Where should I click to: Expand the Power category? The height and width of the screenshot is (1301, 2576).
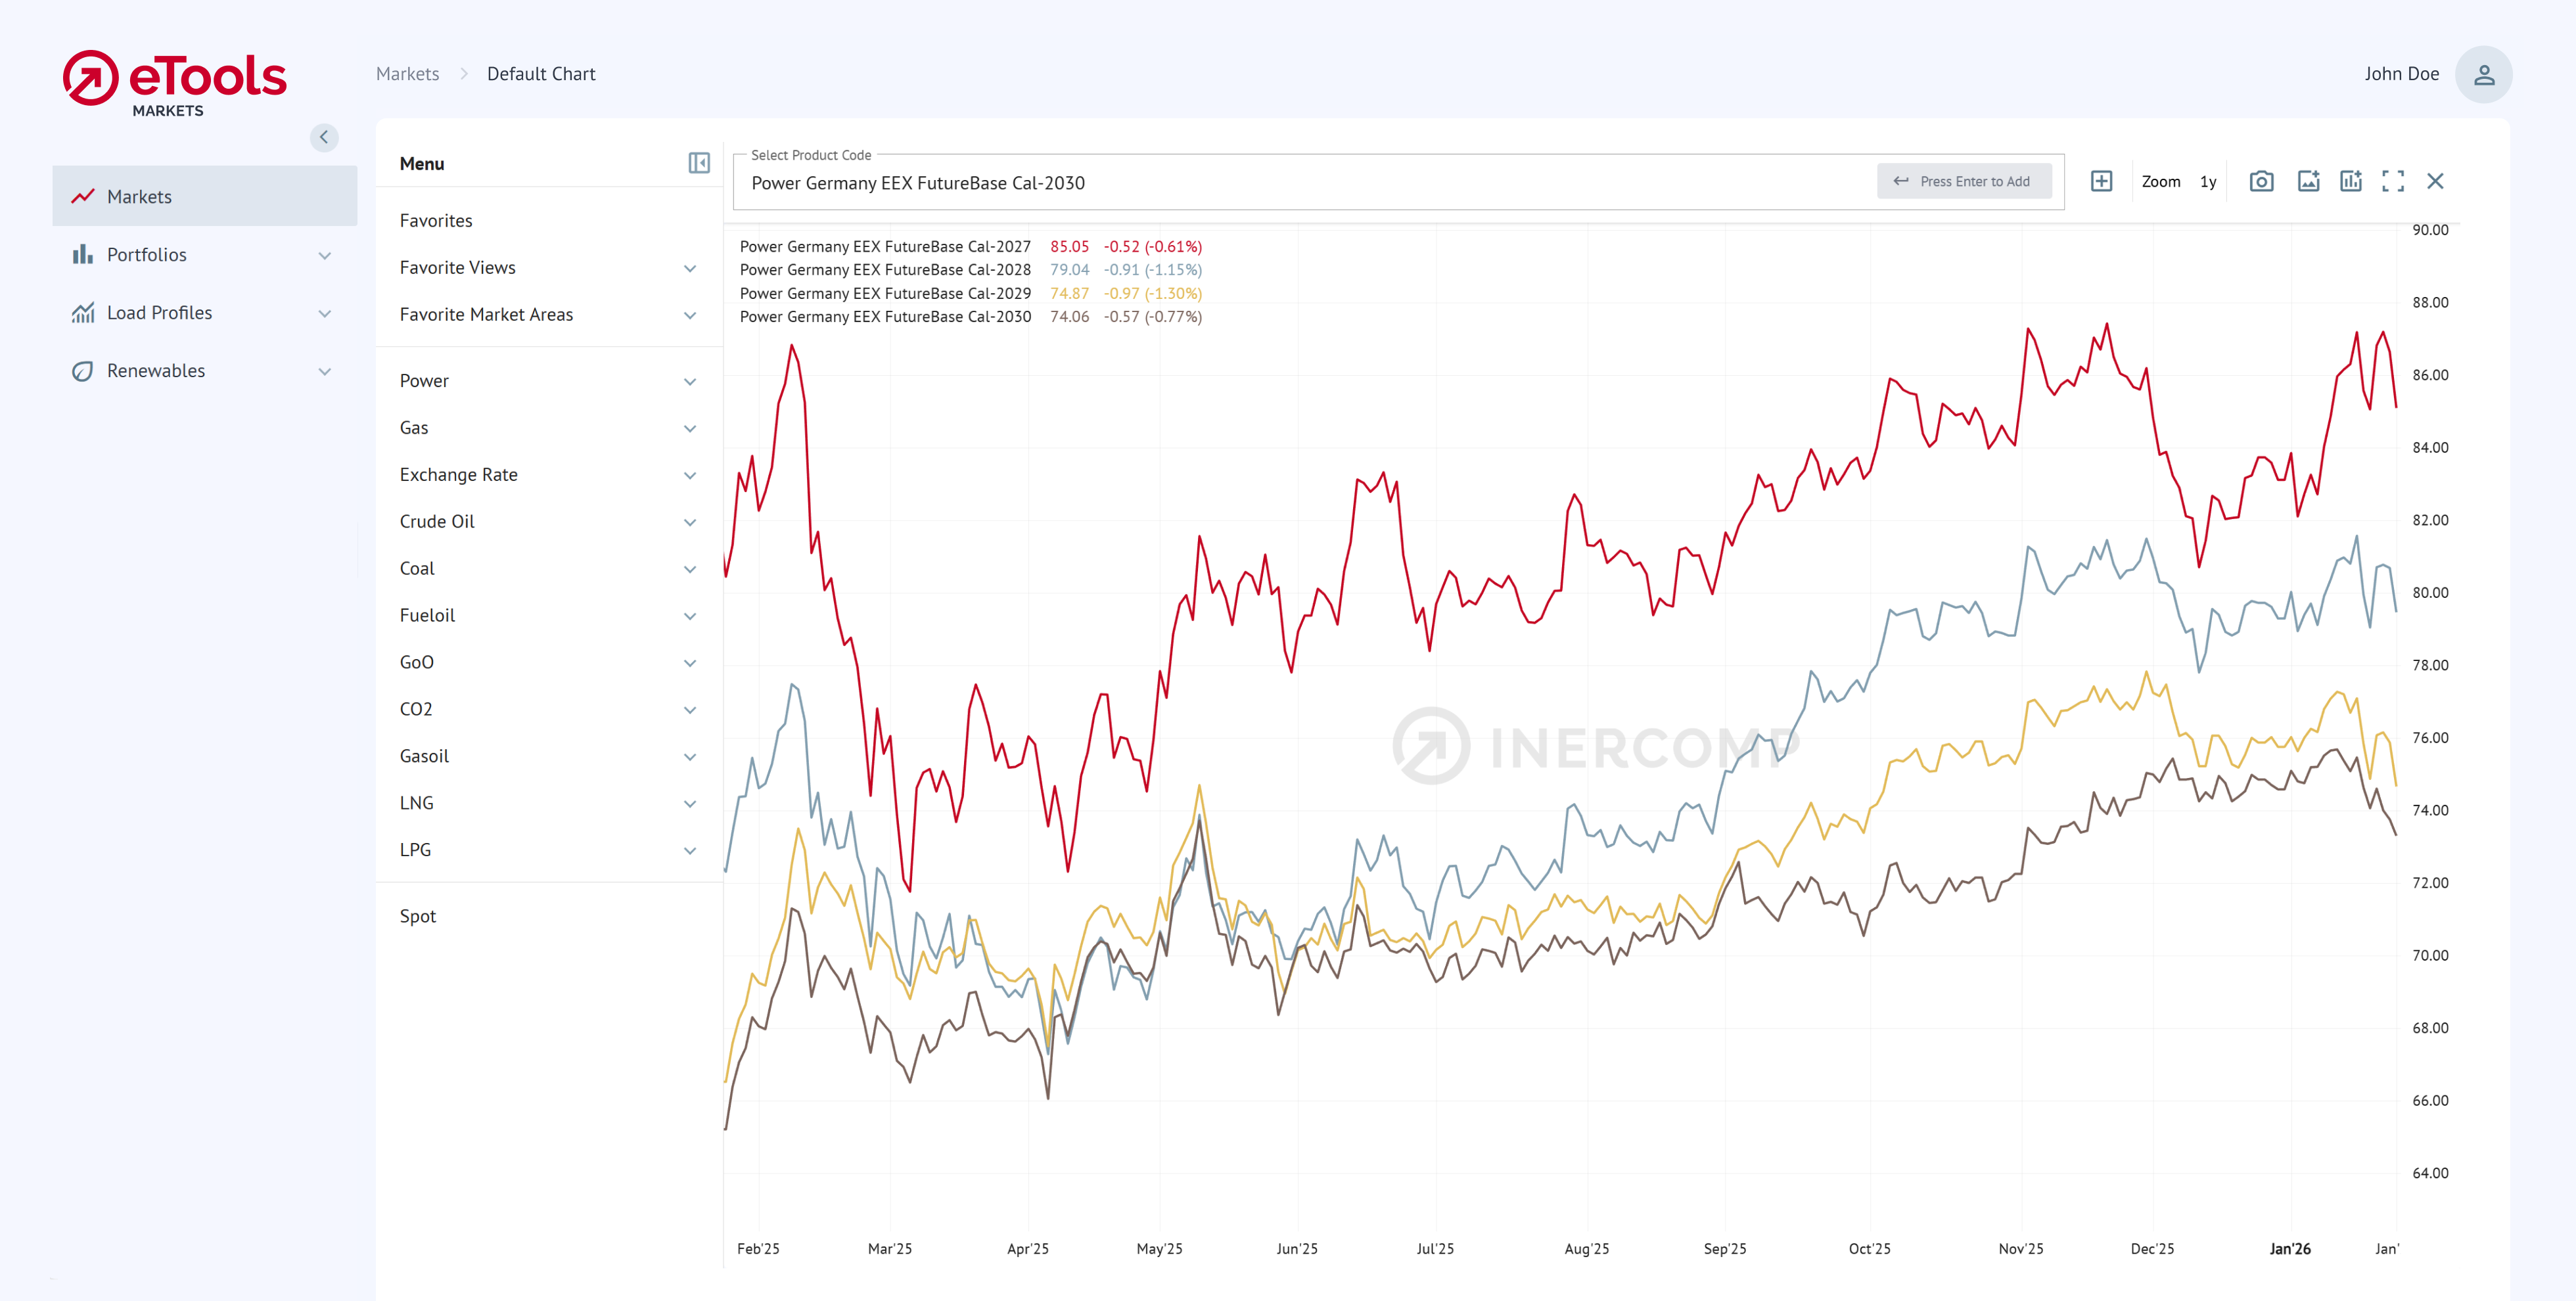tap(424, 380)
